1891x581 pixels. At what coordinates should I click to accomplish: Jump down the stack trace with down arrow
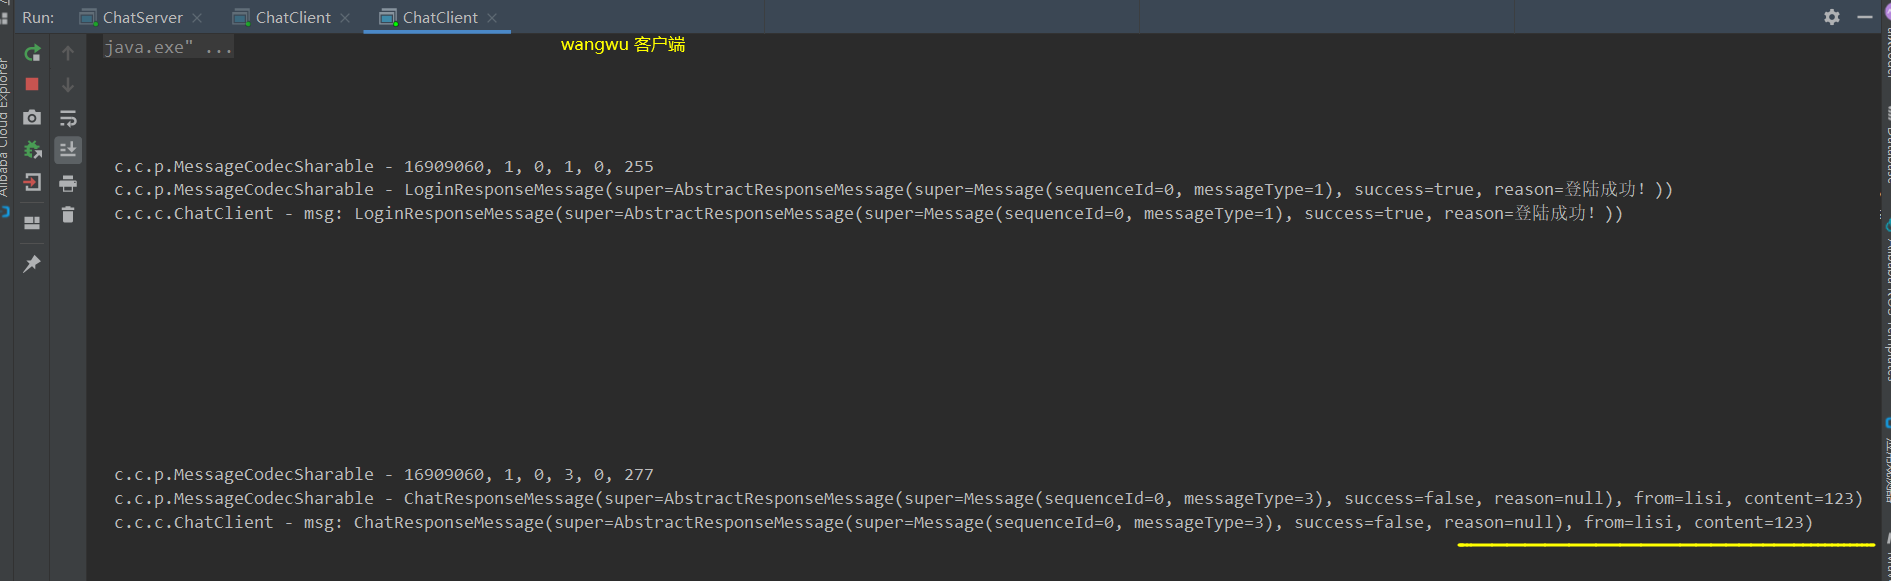(x=68, y=85)
